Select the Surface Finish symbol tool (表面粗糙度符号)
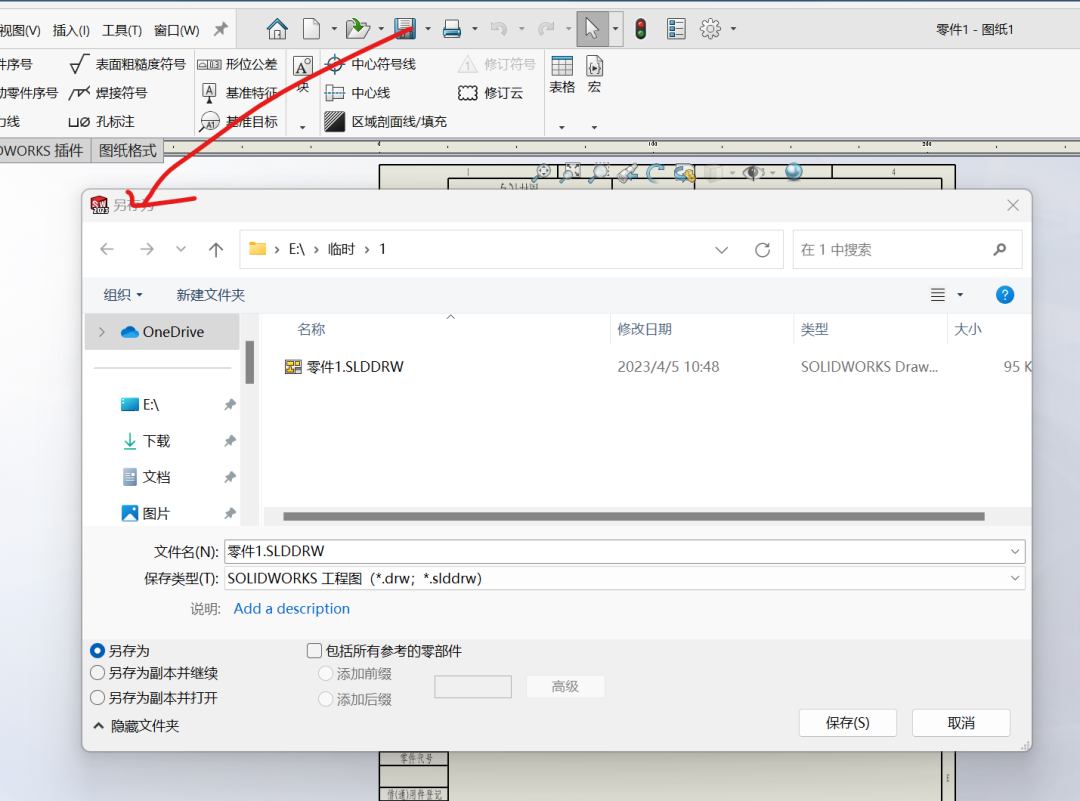This screenshot has height=801, width=1080. click(x=127, y=64)
